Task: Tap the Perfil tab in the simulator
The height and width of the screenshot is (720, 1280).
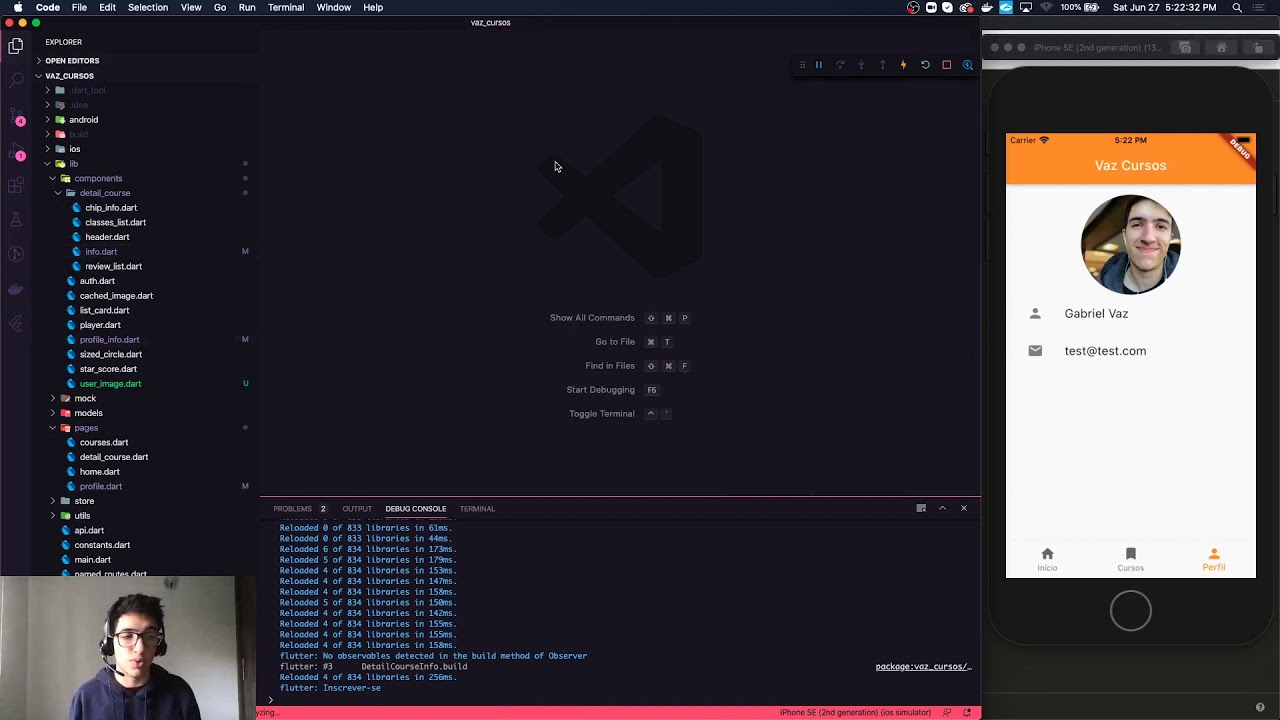Action: [x=1214, y=559]
